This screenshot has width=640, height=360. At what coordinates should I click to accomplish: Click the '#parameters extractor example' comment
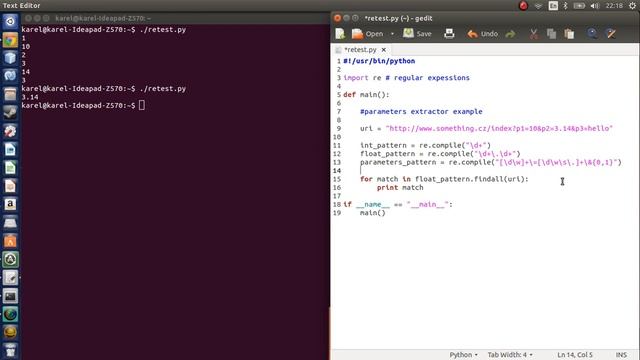pyautogui.click(x=421, y=111)
